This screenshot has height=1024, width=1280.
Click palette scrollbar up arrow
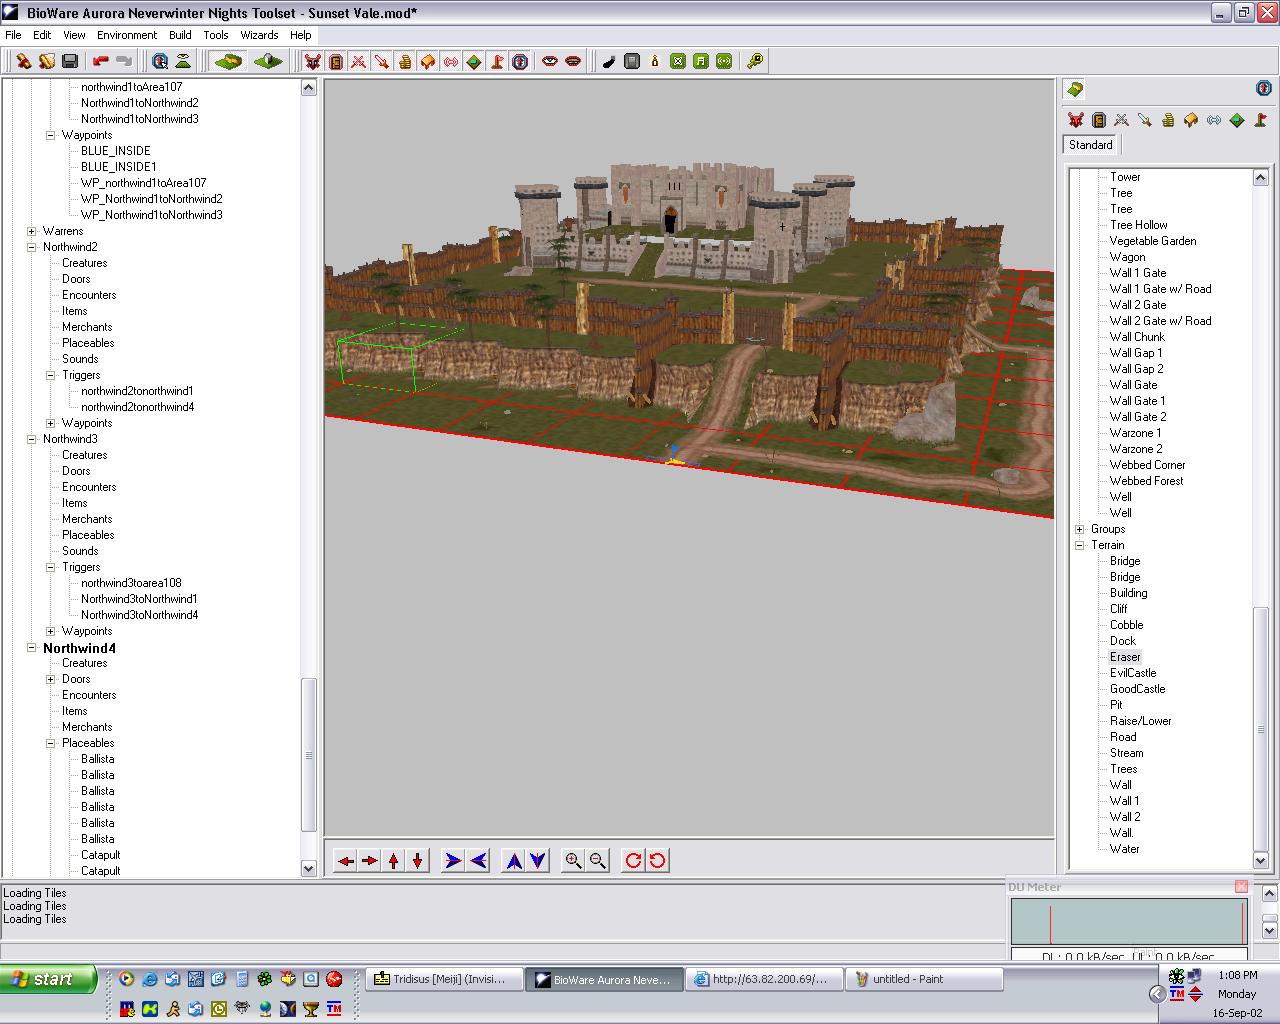pos(1261,178)
